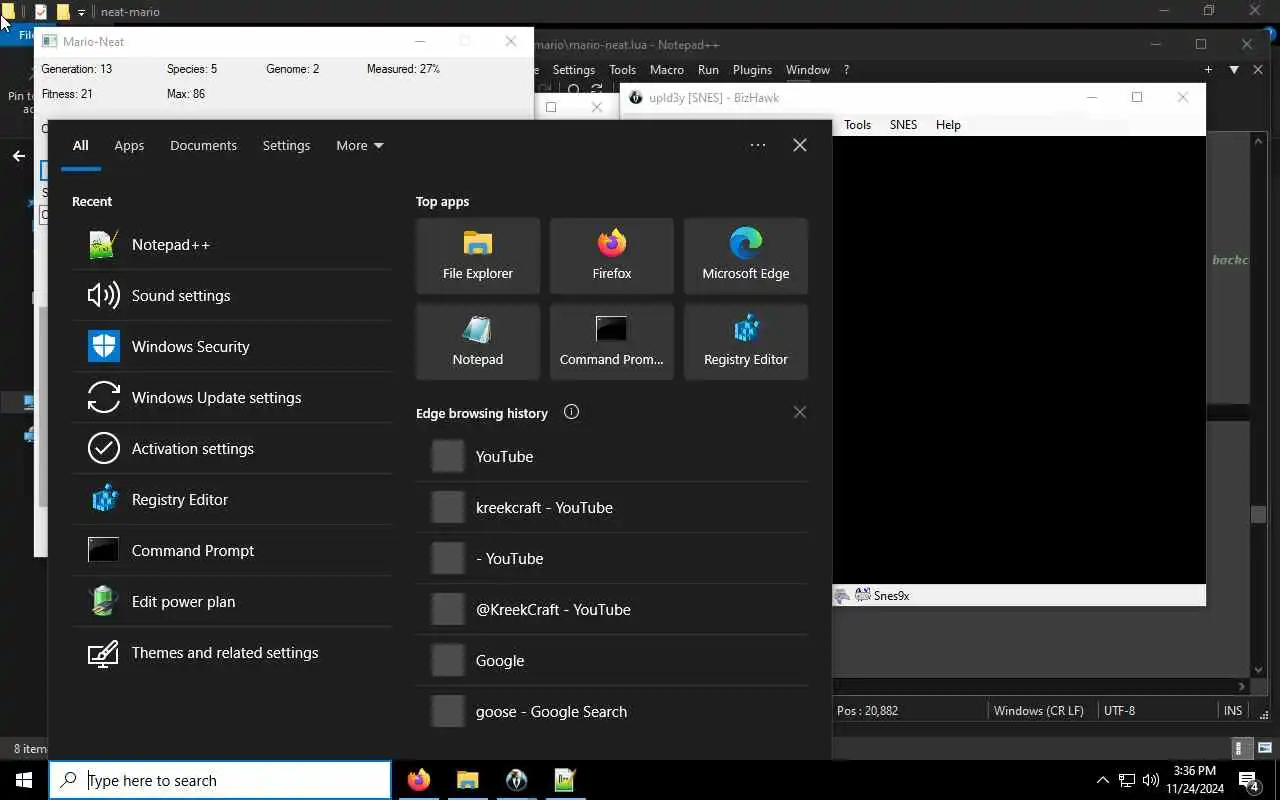Click the BizHawk taskbar icon
1280x800 pixels.
tap(516, 780)
